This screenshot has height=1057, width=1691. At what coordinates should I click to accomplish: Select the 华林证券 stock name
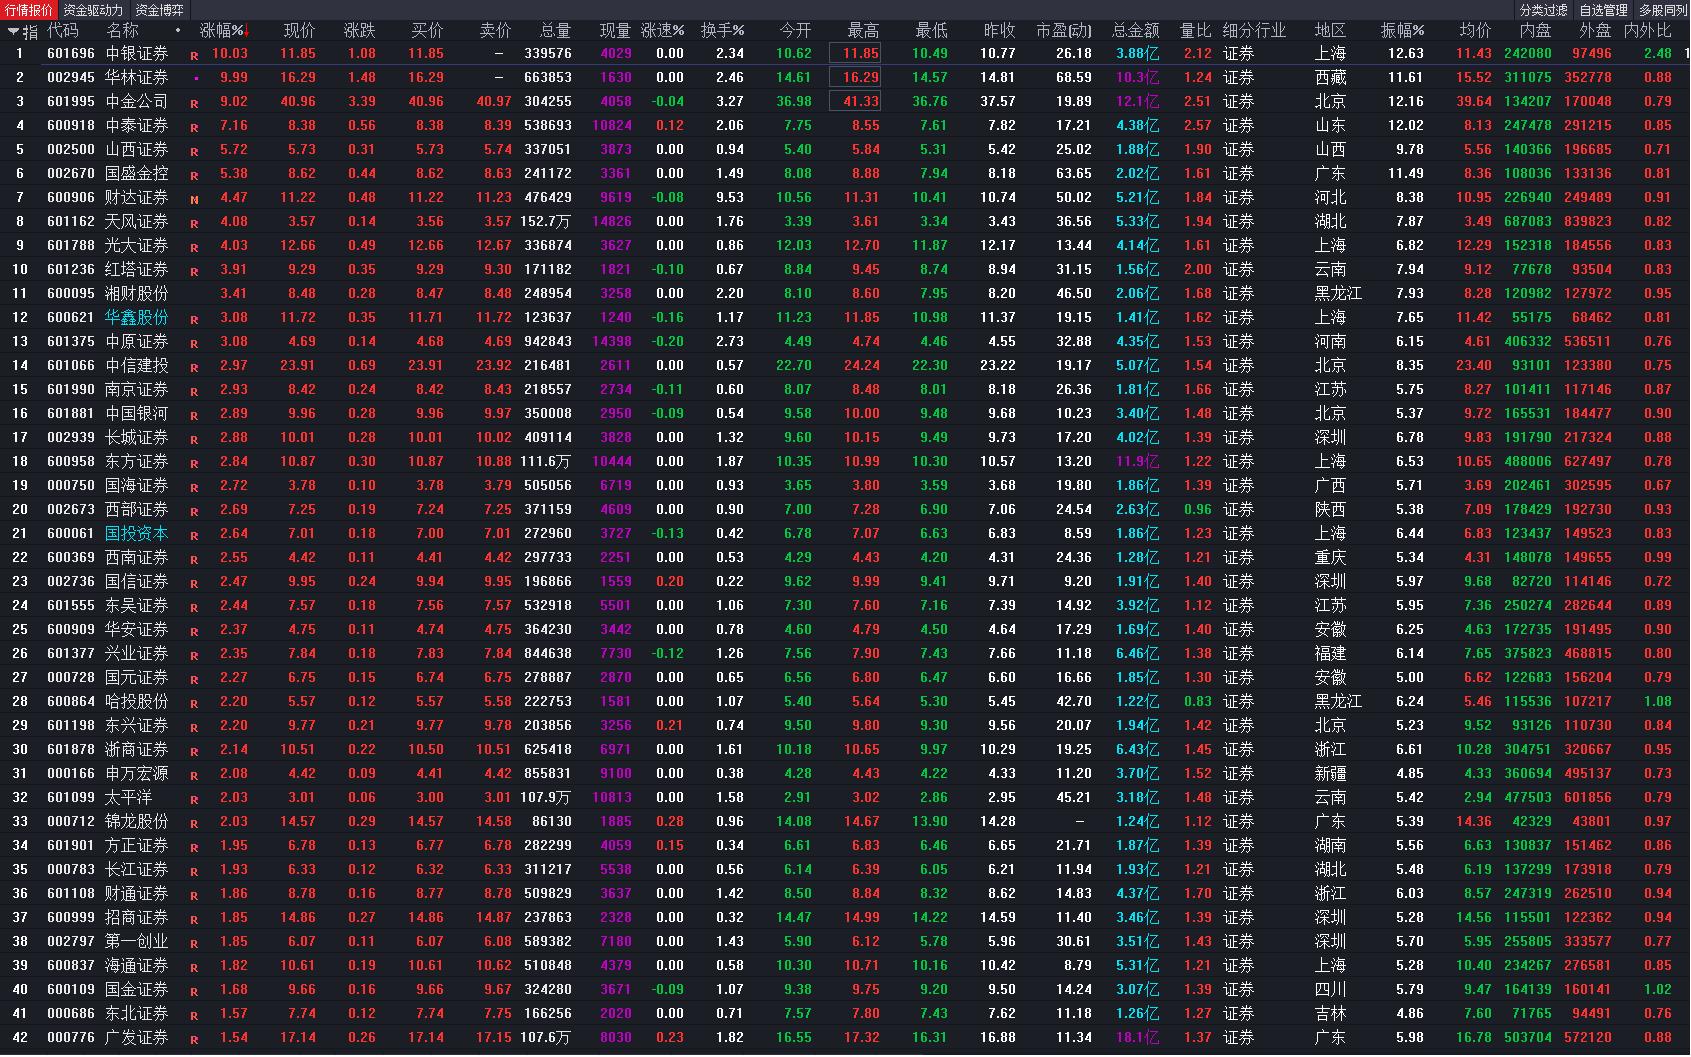(137, 77)
